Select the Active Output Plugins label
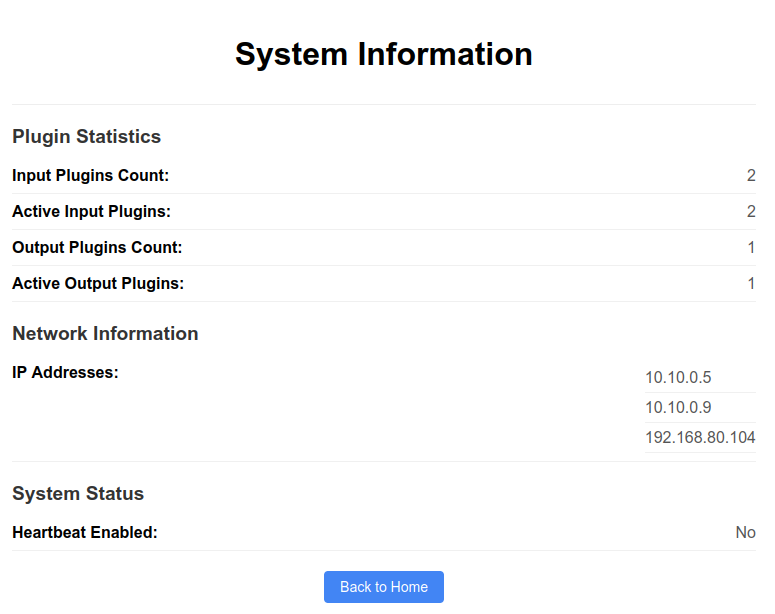The image size is (775, 614). click(x=98, y=284)
